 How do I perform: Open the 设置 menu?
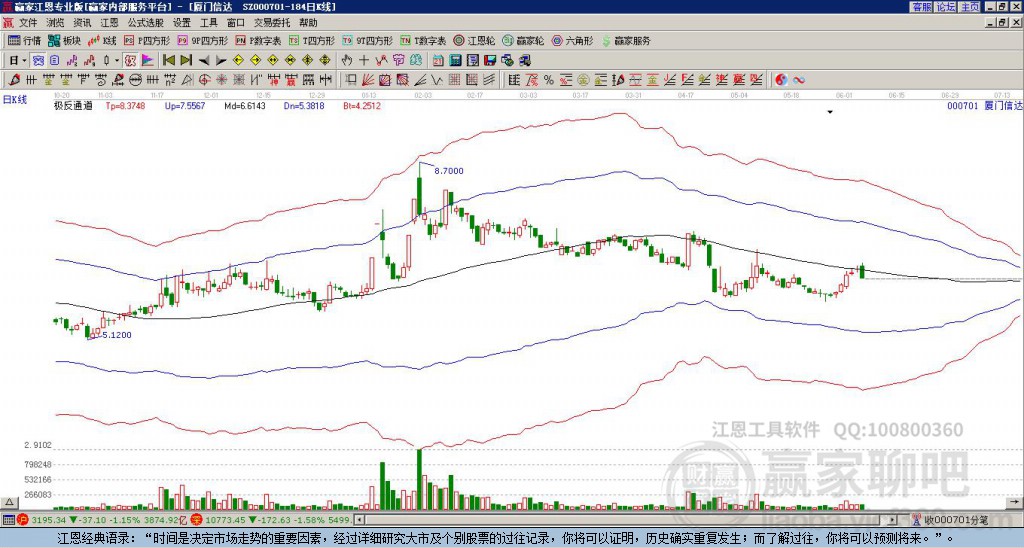click(x=182, y=23)
